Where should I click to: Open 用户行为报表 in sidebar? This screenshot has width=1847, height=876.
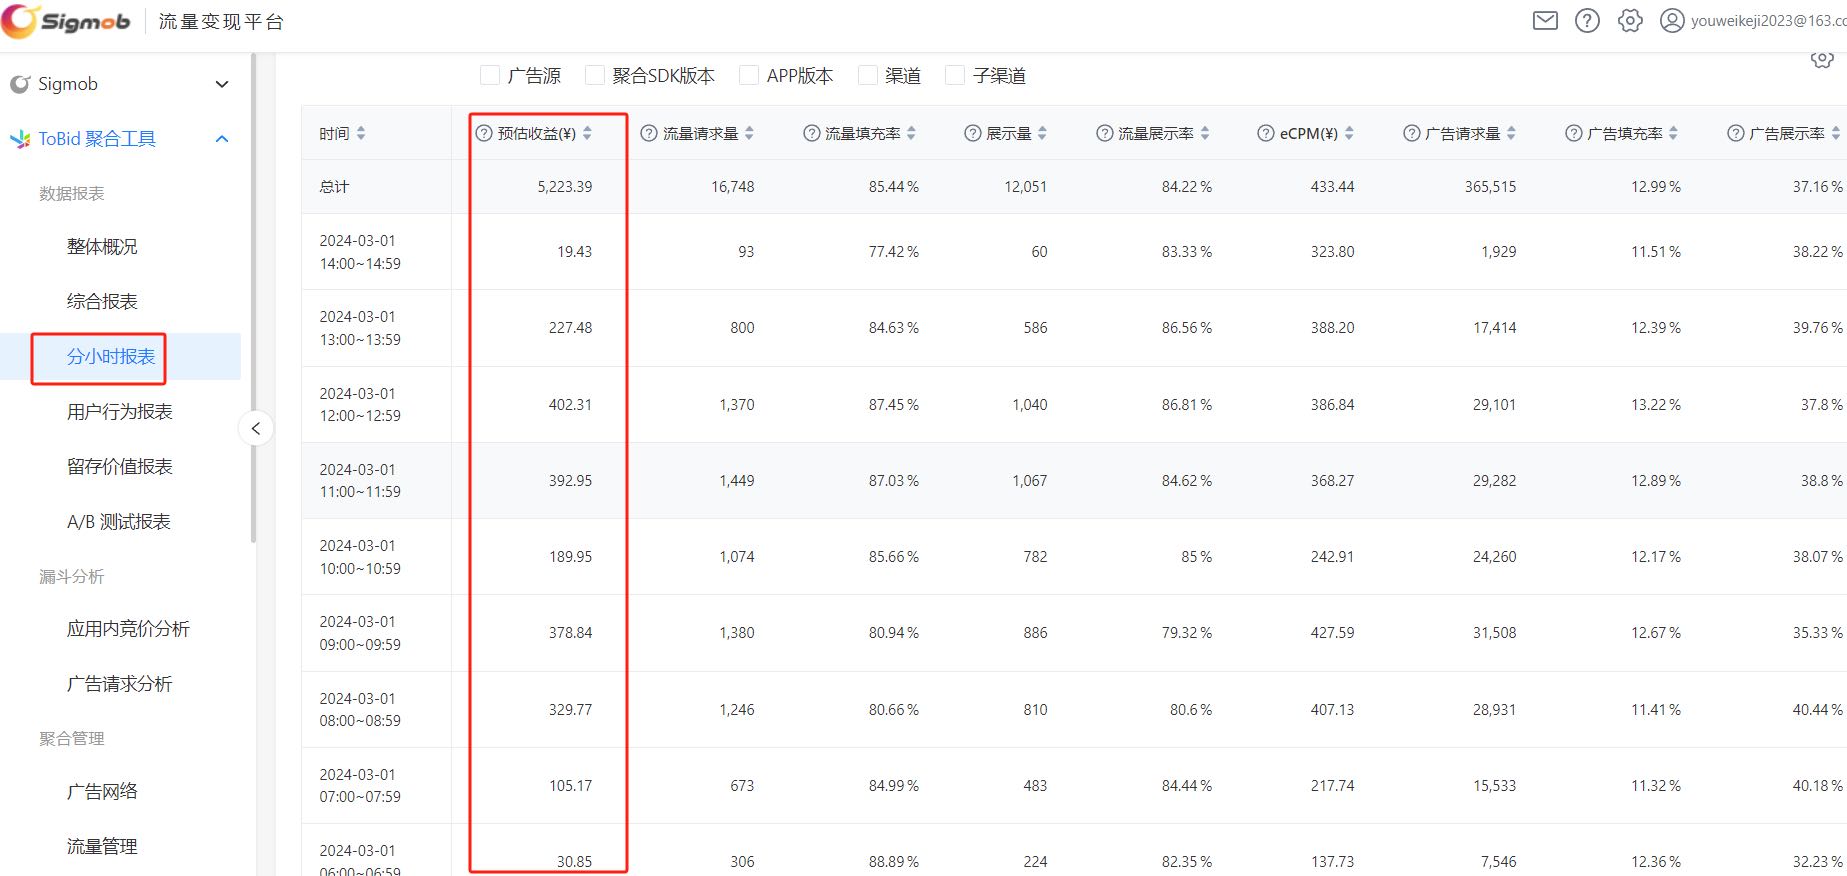(120, 412)
